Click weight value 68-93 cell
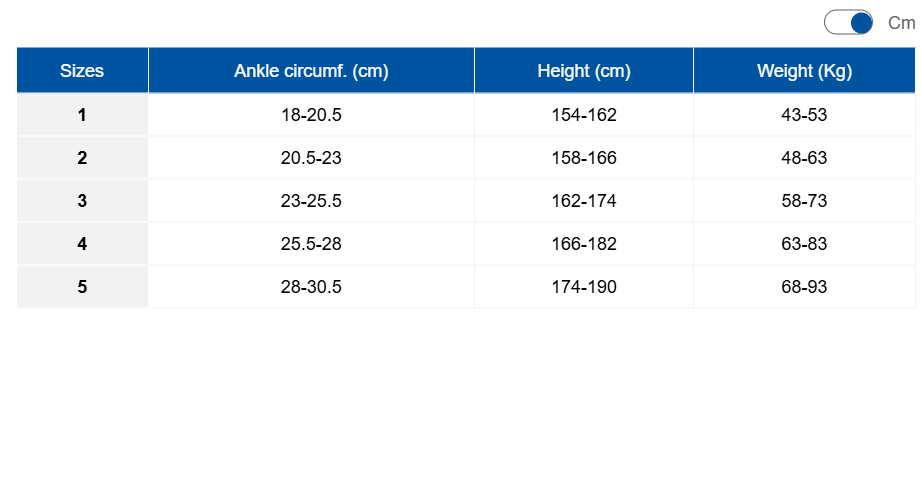Image resolution: width=922 pixels, height=496 pixels. click(804, 286)
